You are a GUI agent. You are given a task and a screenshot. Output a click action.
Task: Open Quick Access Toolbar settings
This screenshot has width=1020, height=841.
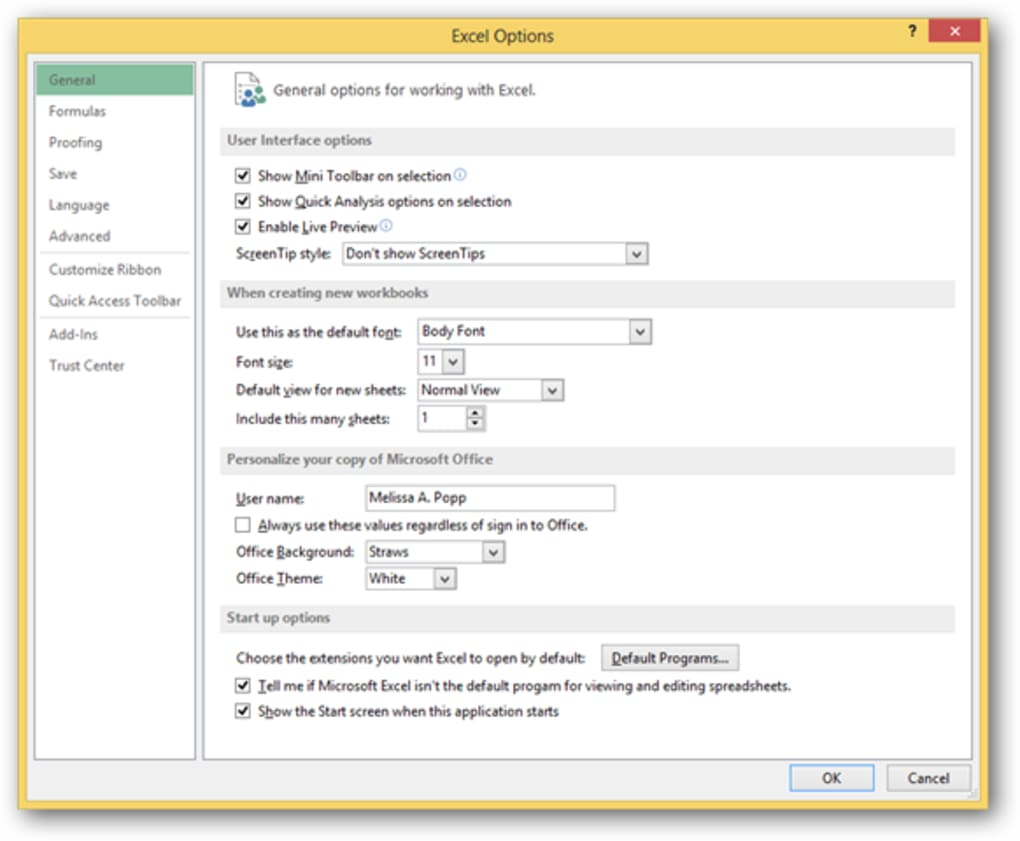click(114, 300)
